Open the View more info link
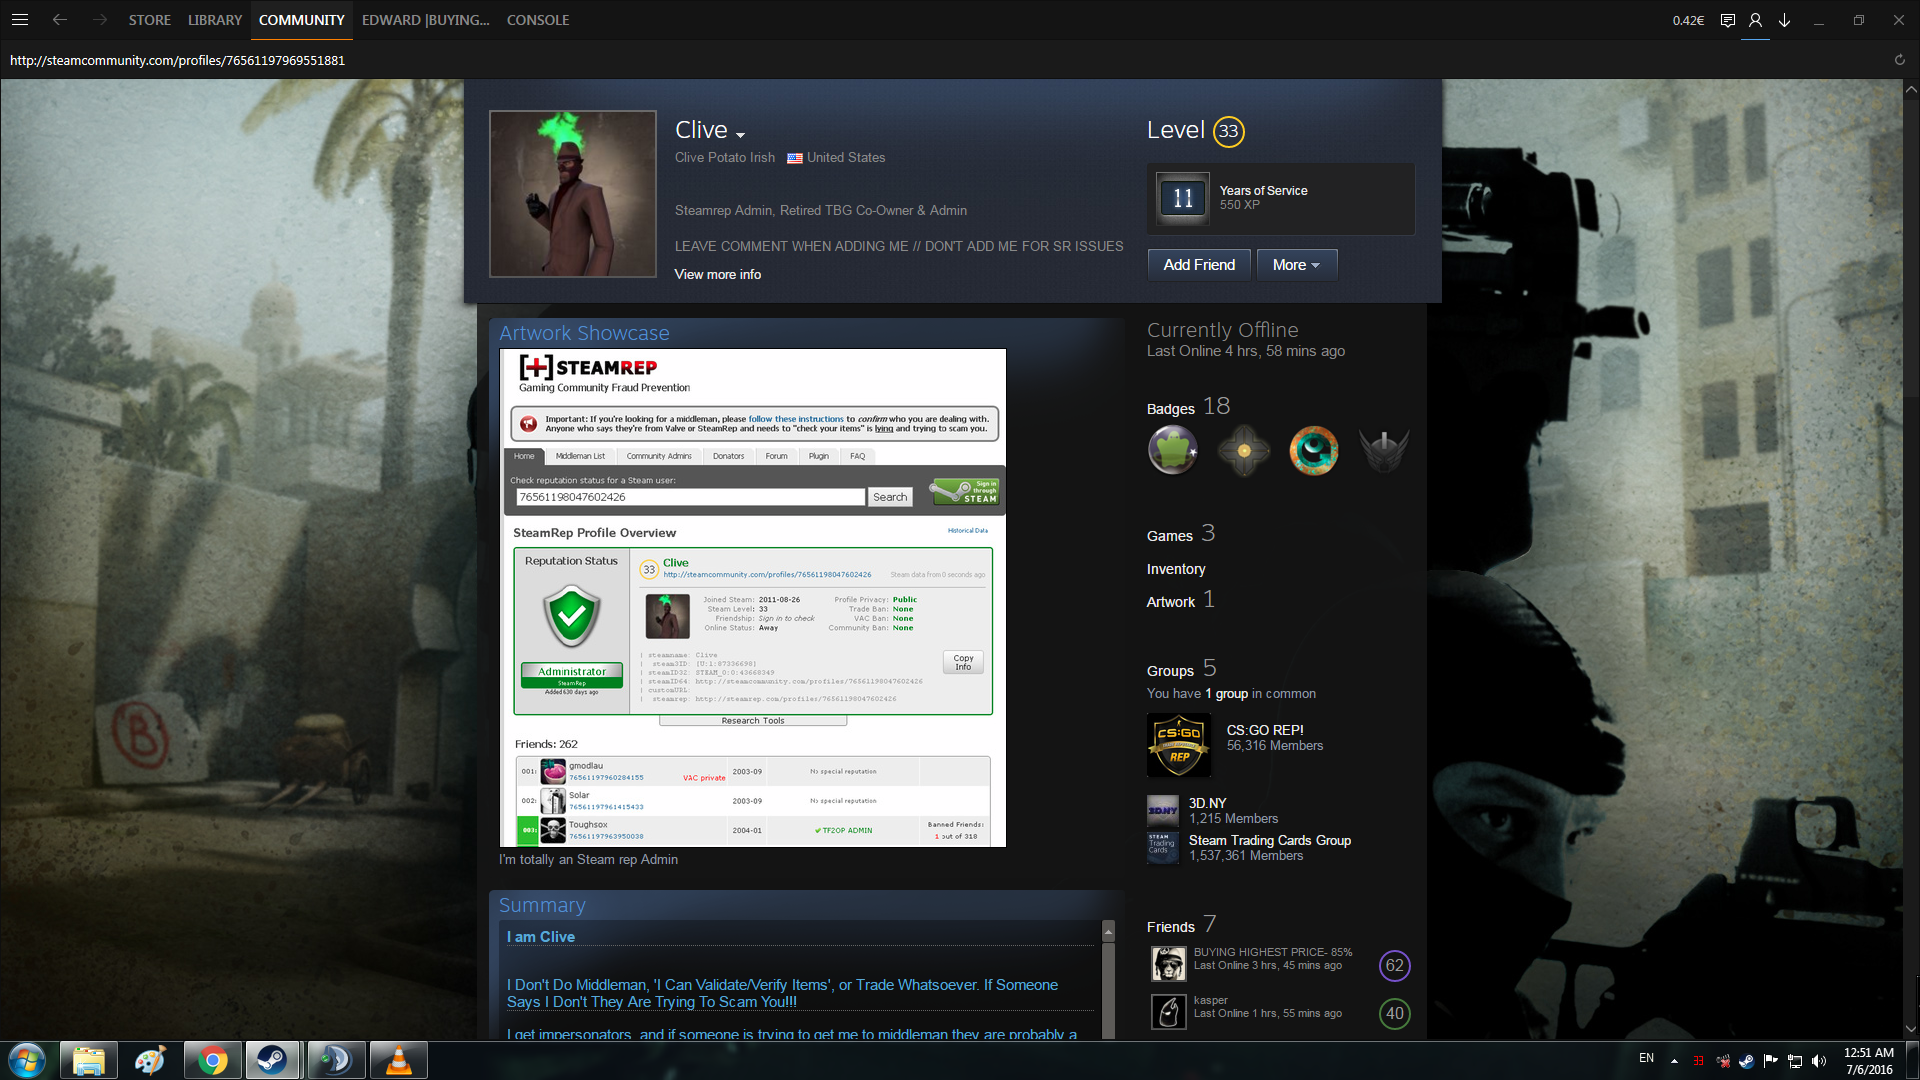 [717, 274]
